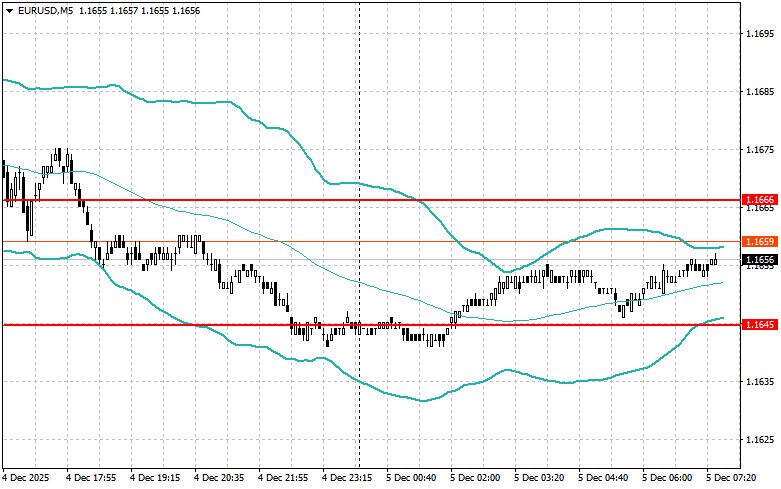Select the EURUSD,M5 chart title text
This screenshot has height=489, width=781.
[x=45, y=10]
